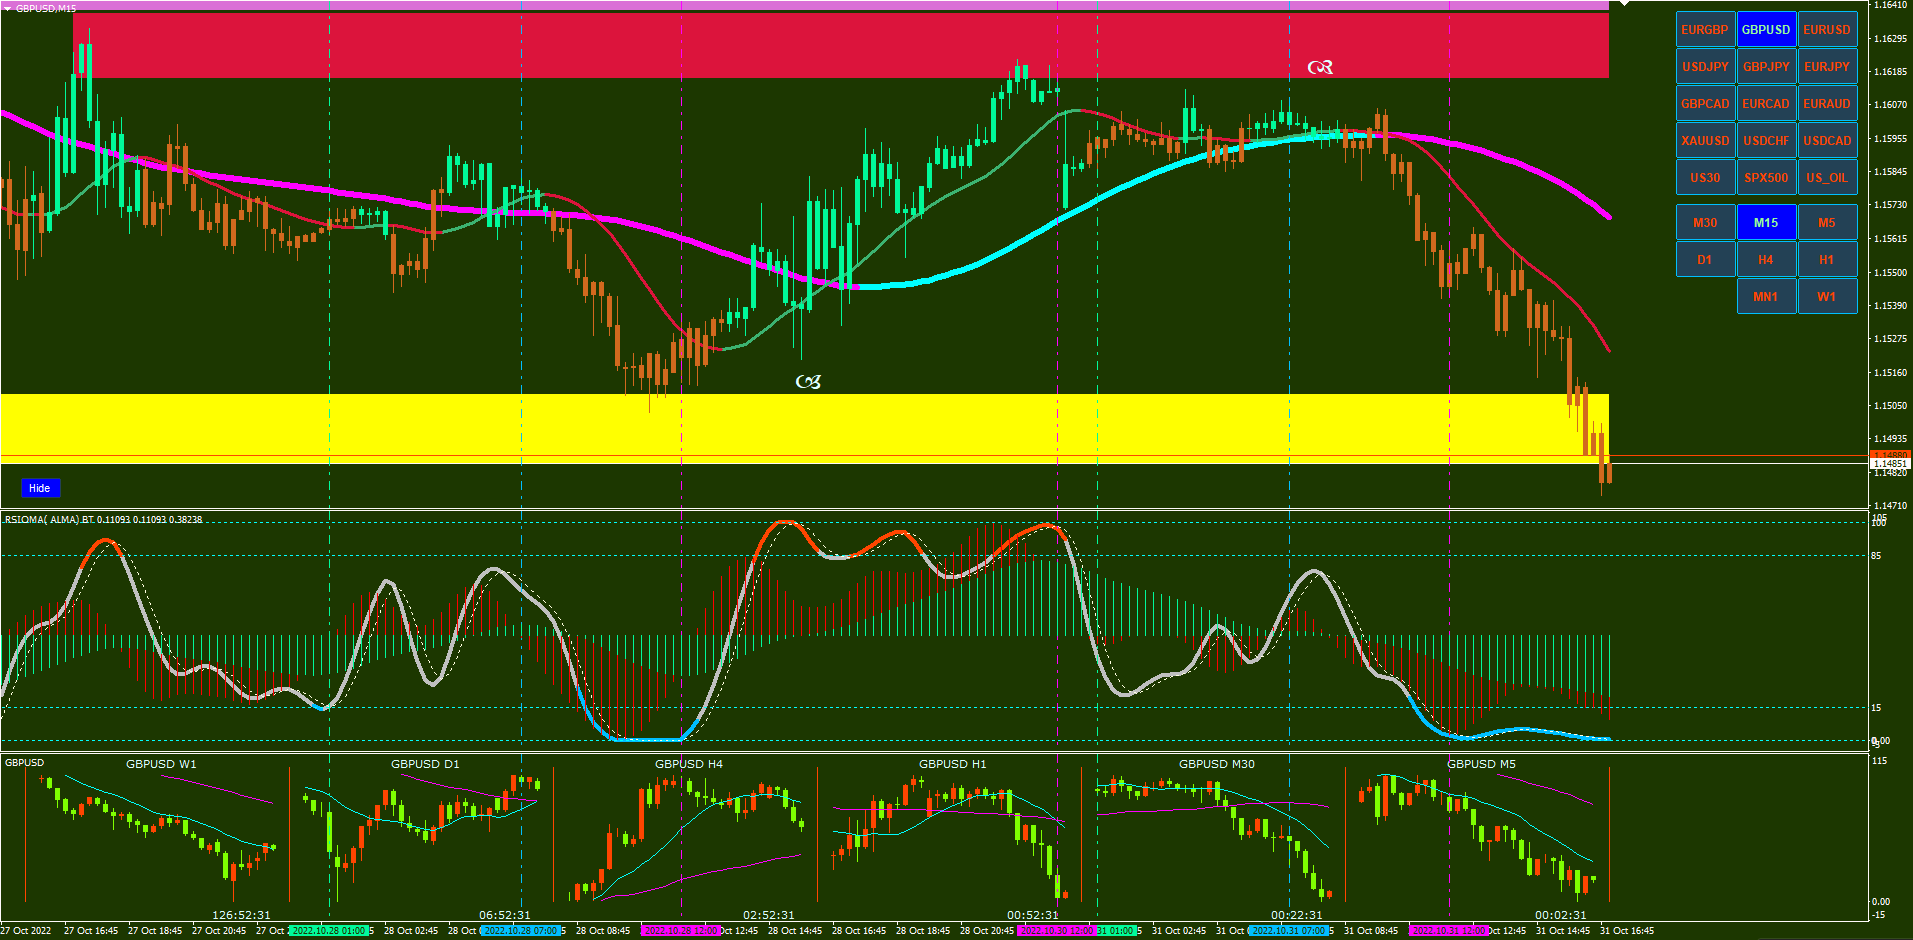Click the symbol icon above yellow zone

tap(808, 382)
